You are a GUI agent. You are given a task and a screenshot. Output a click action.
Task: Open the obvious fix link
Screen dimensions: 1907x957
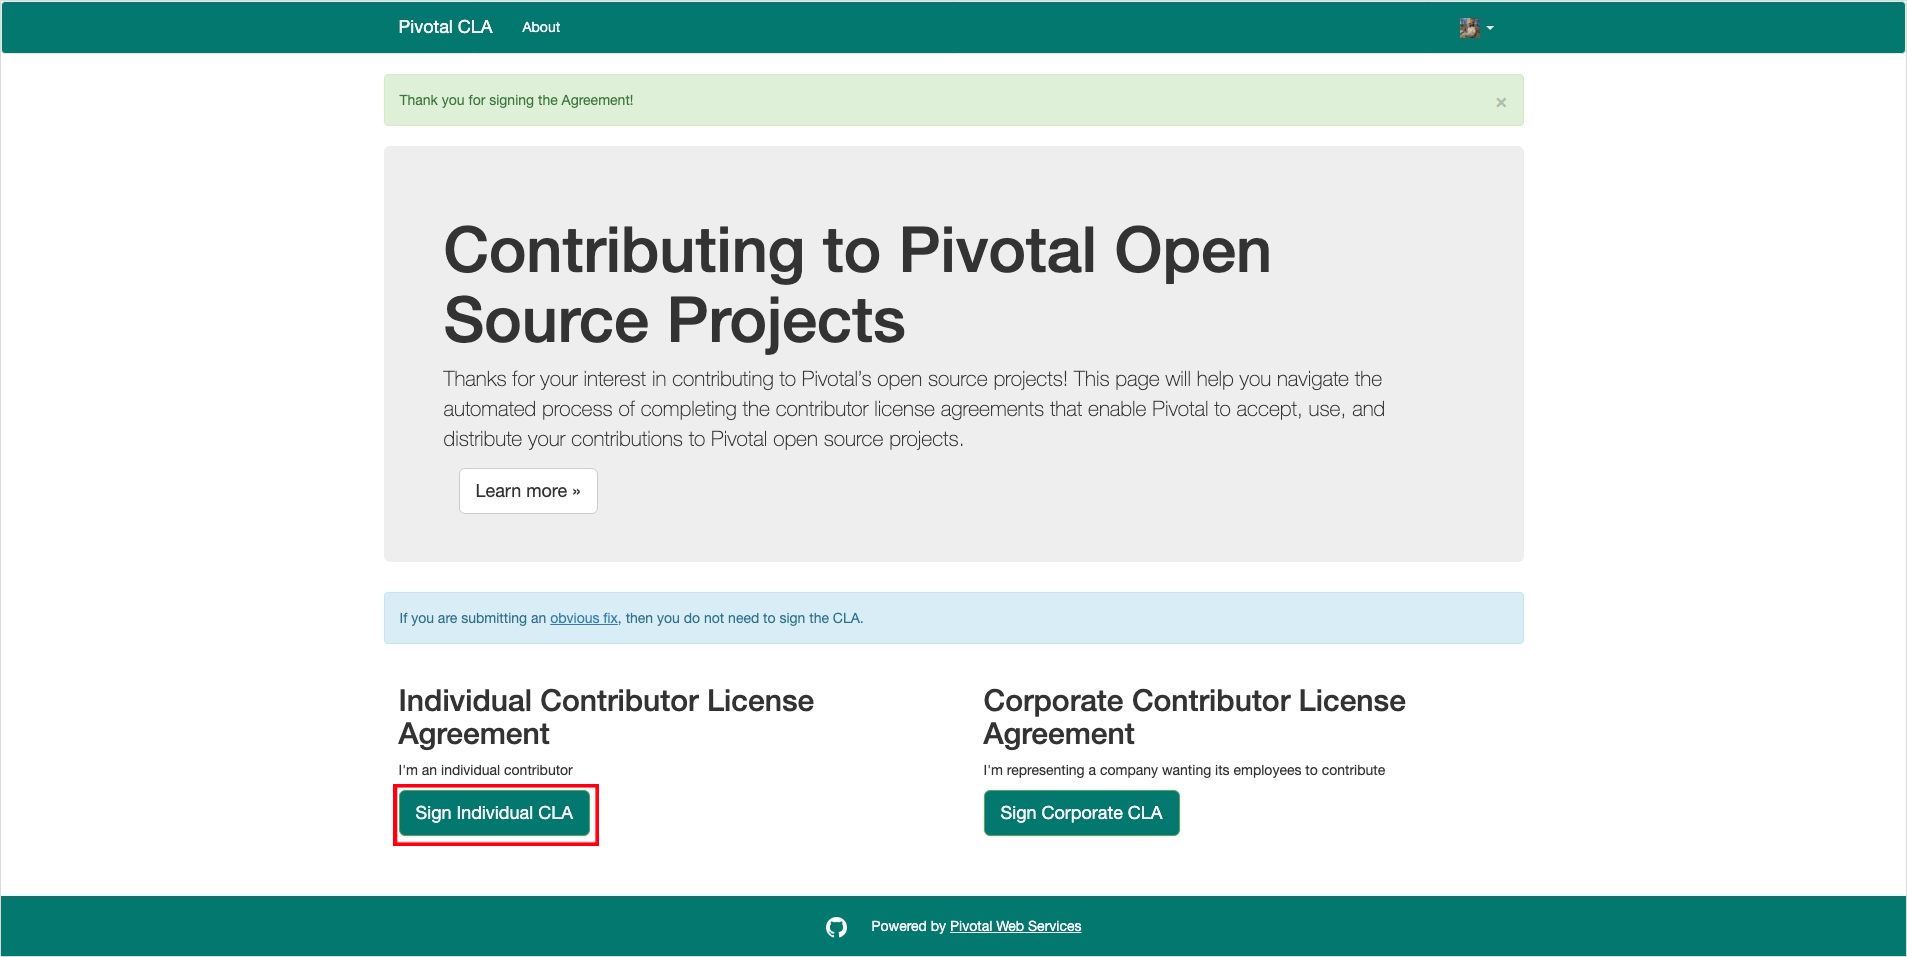pos(584,618)
